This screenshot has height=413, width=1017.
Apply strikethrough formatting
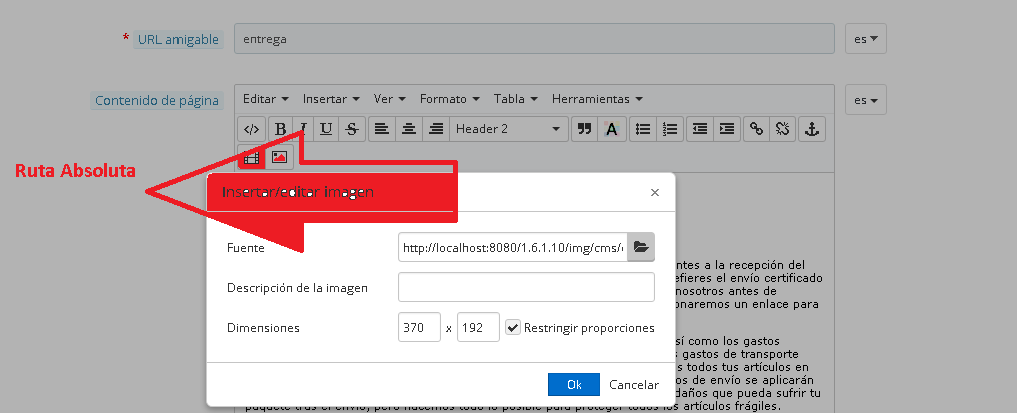[351, 129]
